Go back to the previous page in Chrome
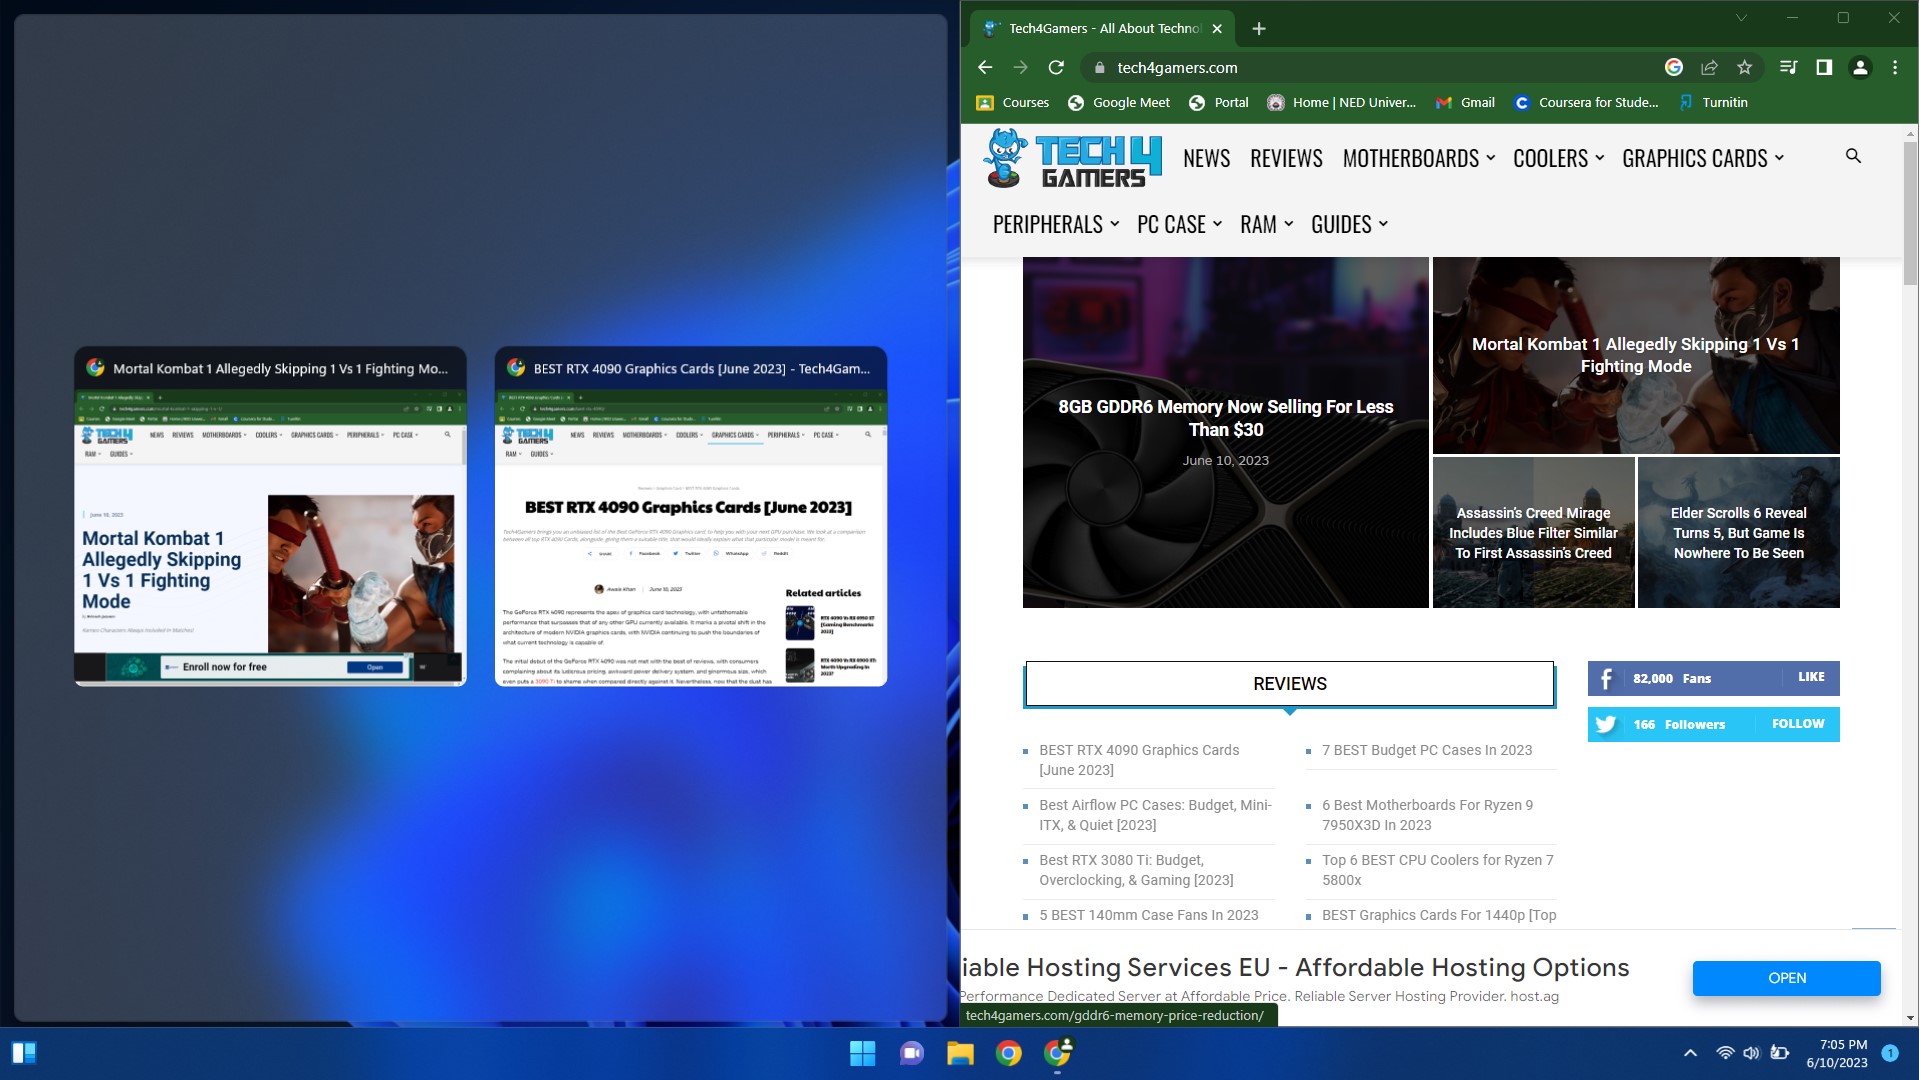 click(x=985, y=67)
